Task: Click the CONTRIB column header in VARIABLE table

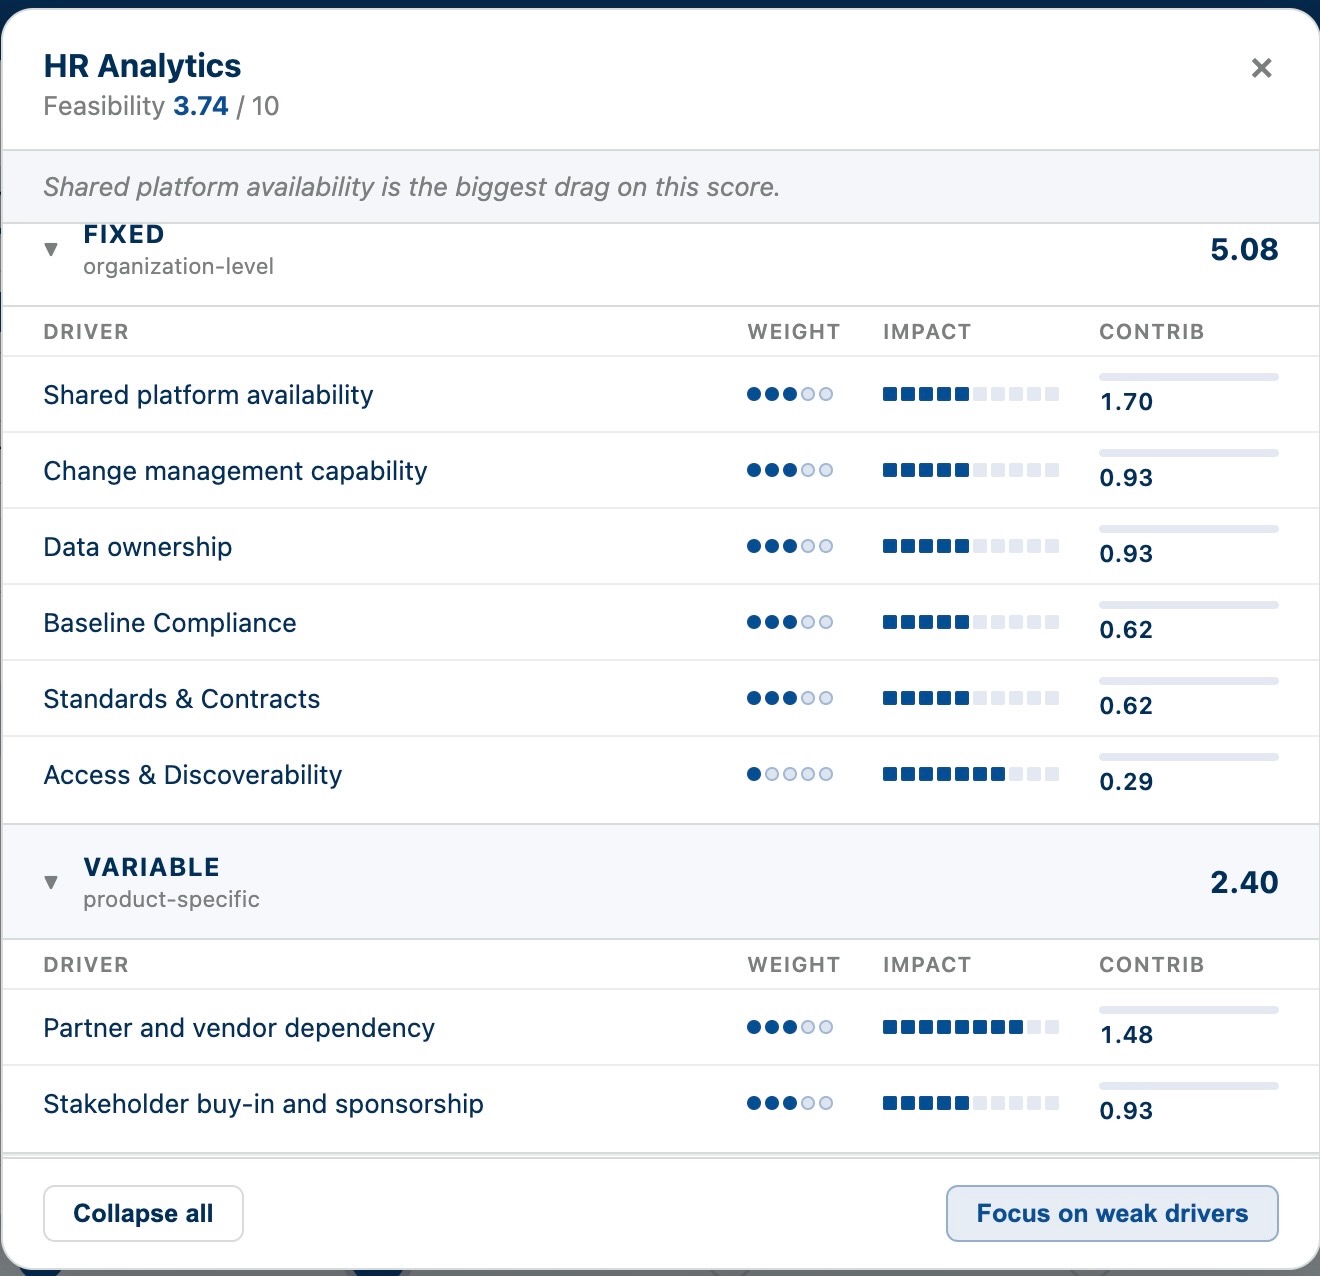Action: pyautogui.click(x=1152, y=965)
